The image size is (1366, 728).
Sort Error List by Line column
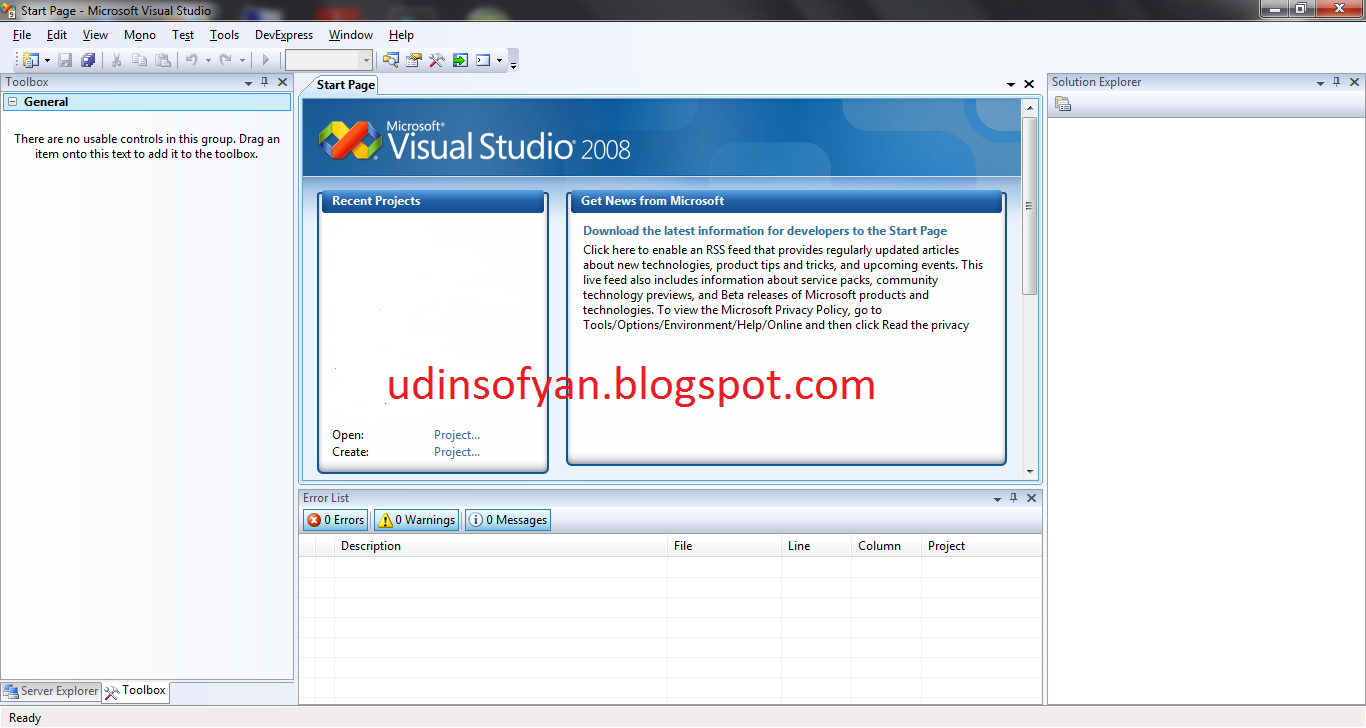(x=817, y=546)
